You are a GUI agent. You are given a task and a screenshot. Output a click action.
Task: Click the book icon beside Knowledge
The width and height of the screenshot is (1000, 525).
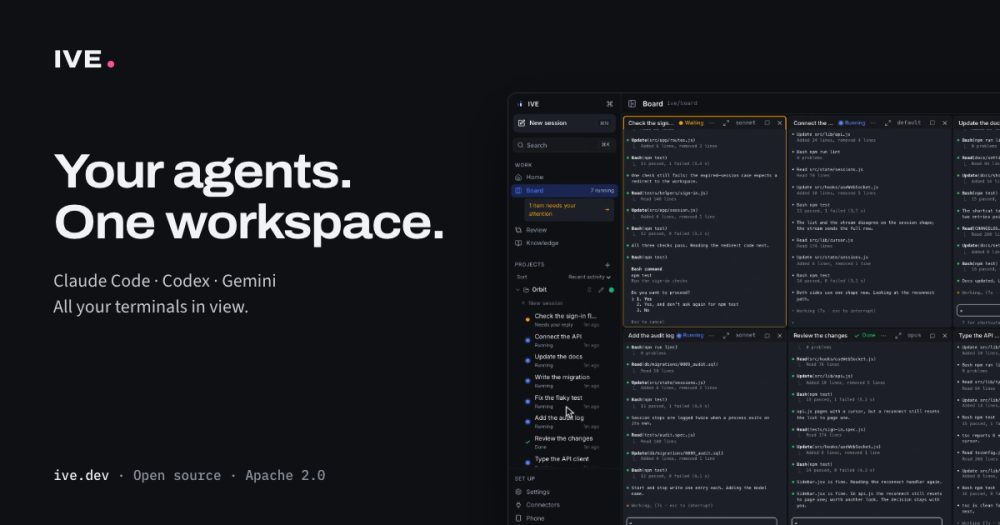[x=518, y=243]
